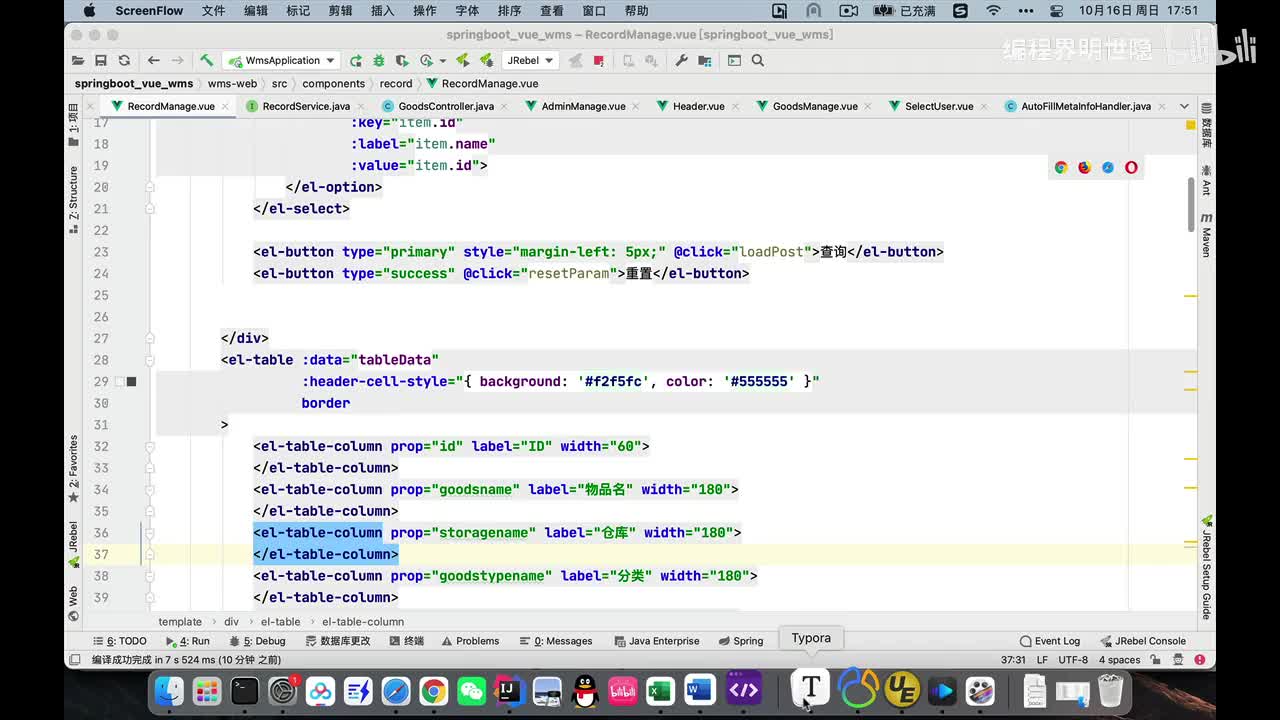Open Bilibili app from the Dock
This screenshot has width=1280, height=720.
pos(623,690)
